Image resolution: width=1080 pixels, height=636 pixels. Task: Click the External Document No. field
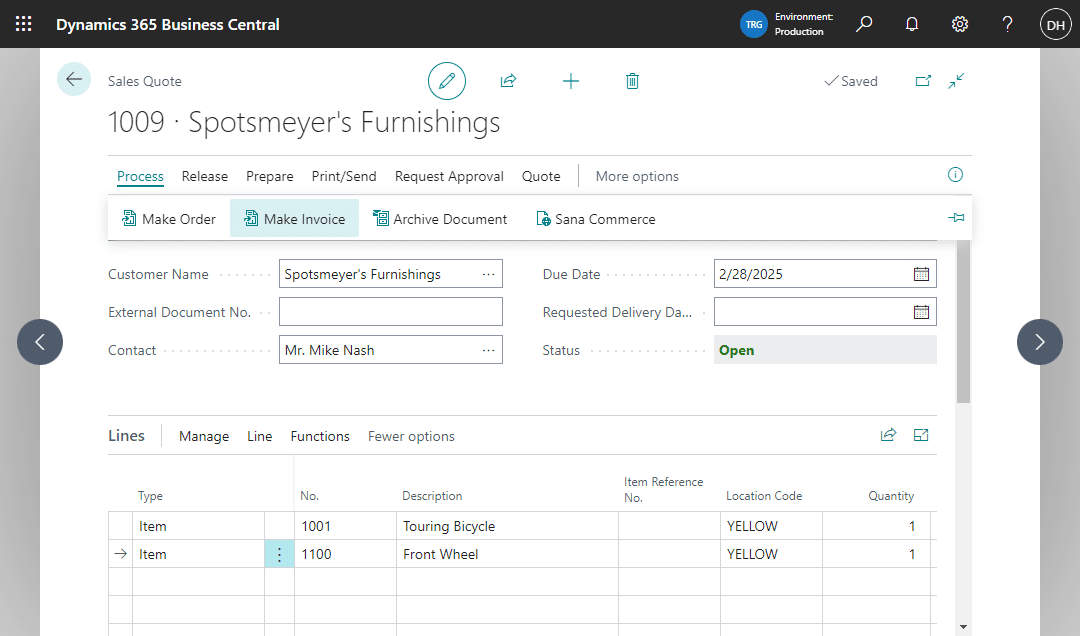(x=391, y=312)
